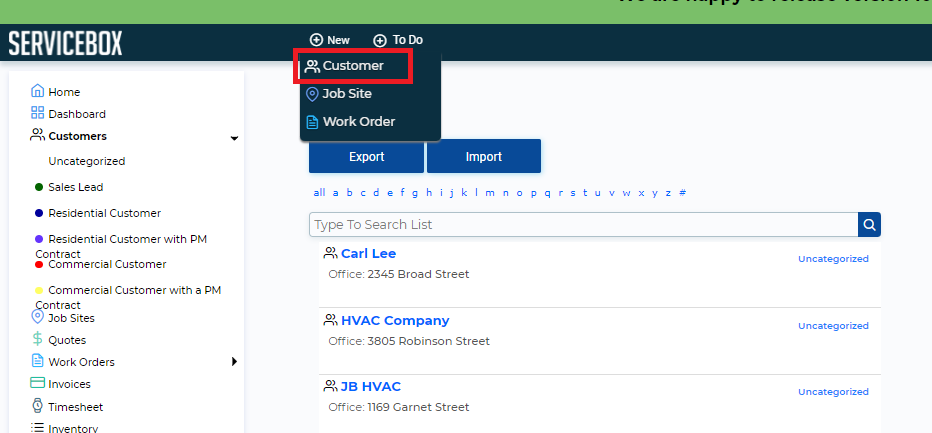Click the magnifier search button
932x433 pixels.
click(x=870, y=225)
